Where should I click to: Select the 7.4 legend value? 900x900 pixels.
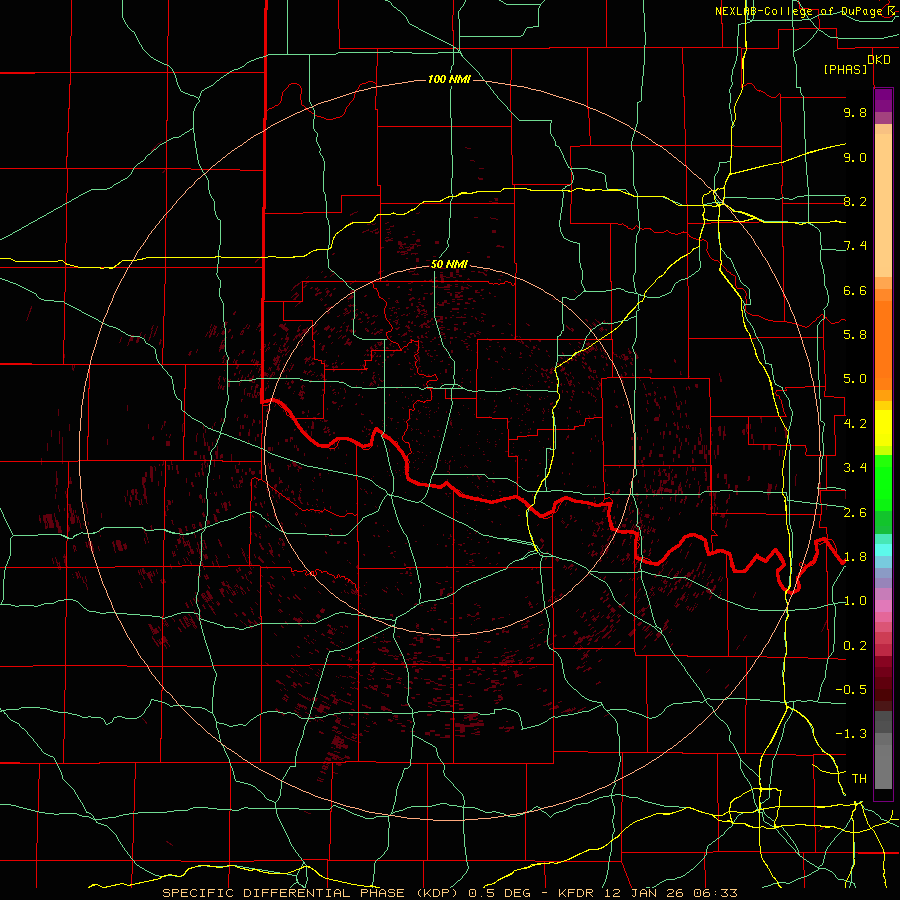(855, 246)
